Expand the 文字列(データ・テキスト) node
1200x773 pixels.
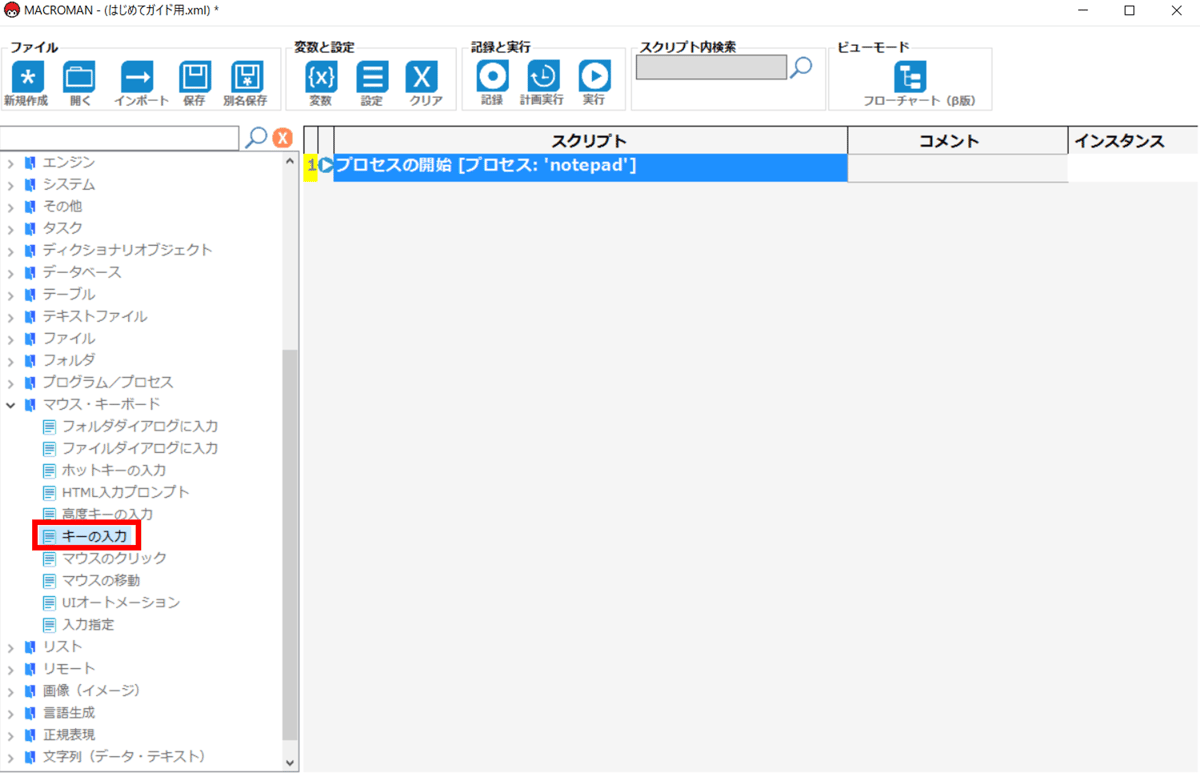tap(11, 757)
